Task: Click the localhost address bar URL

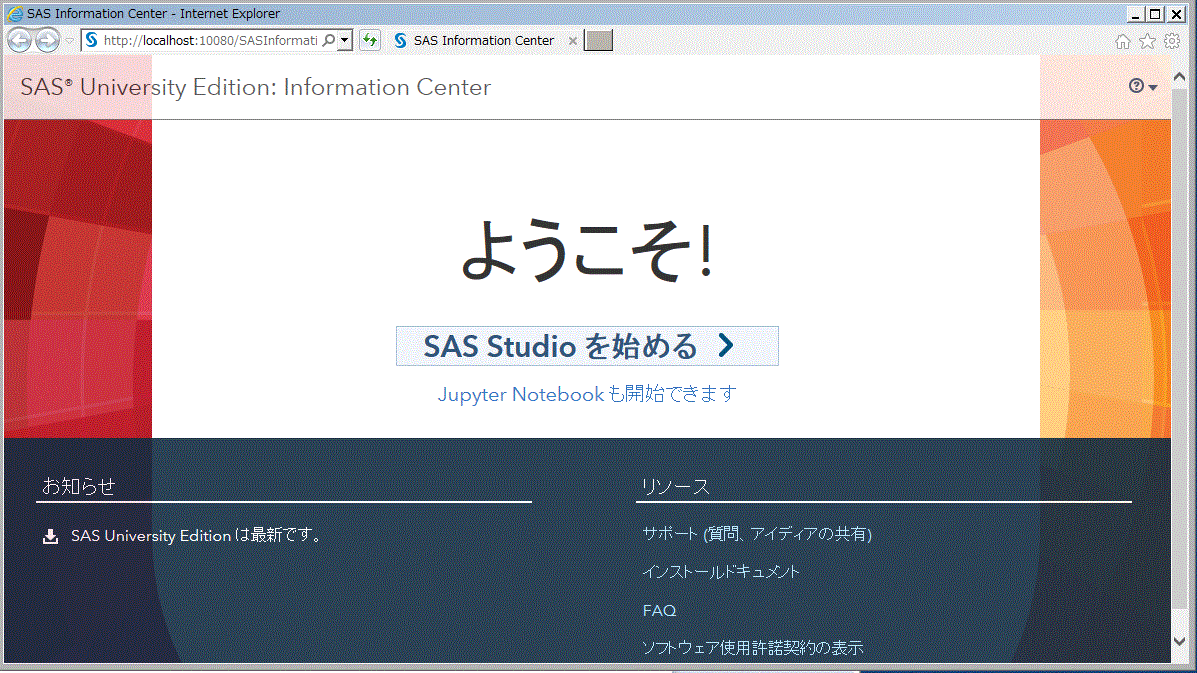Action: (x=210, y=40)
